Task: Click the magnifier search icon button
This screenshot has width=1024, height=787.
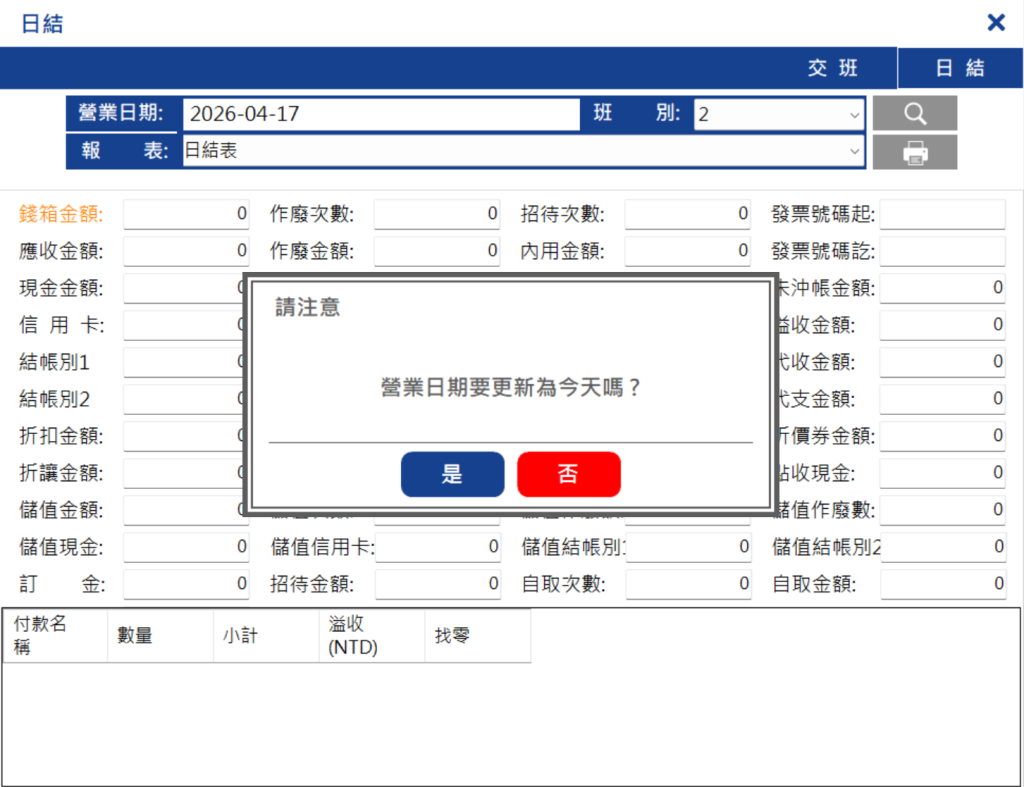Action: pos(915,114)
